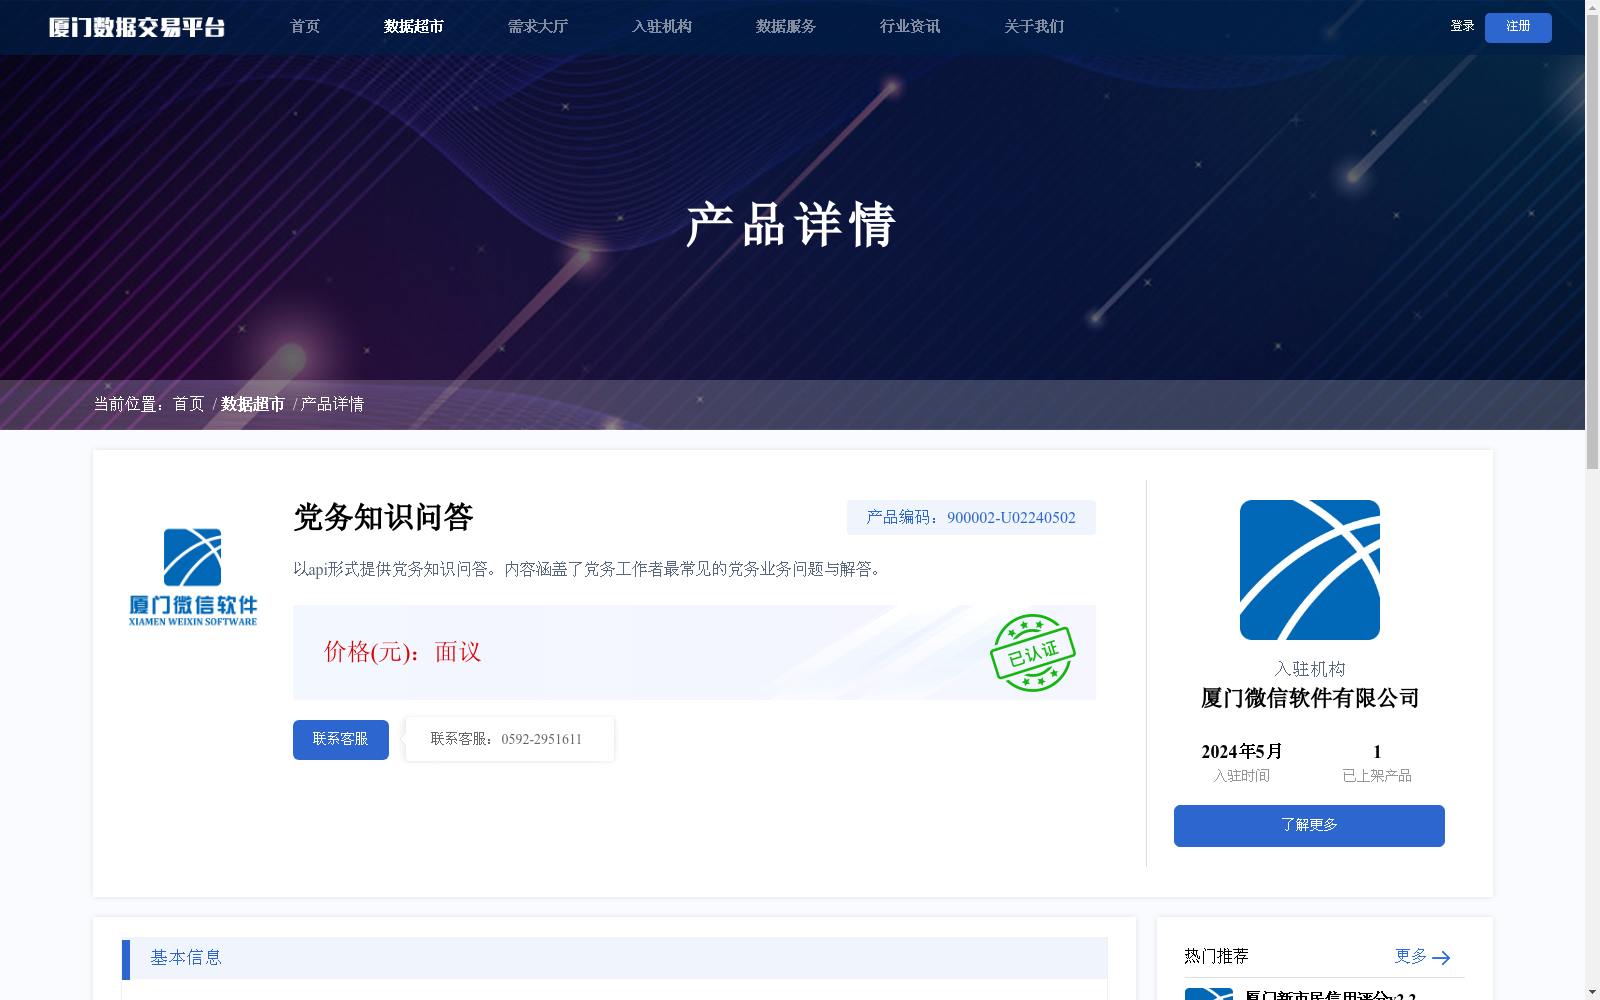Screen dimensions: 1600x1000
Task: Click the 注册 button
Action: (1518, 28)
